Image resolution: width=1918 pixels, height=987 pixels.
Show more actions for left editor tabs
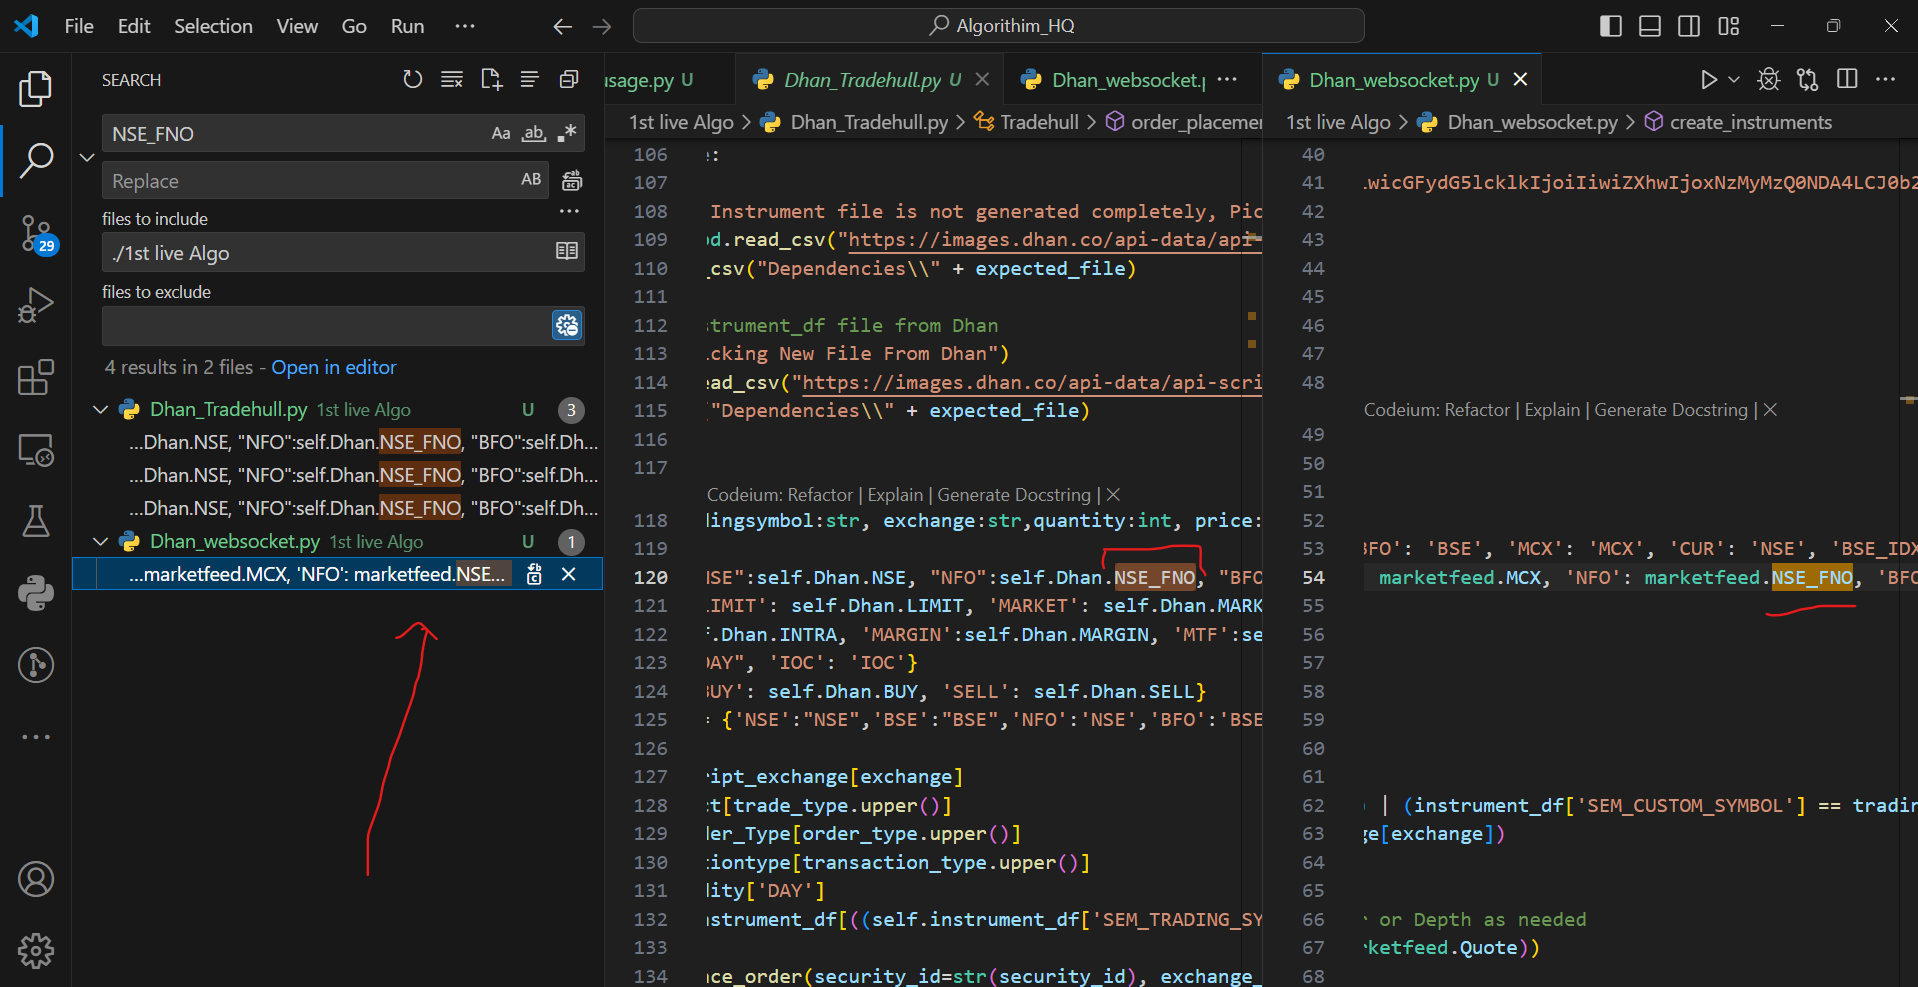point(1228,79)
